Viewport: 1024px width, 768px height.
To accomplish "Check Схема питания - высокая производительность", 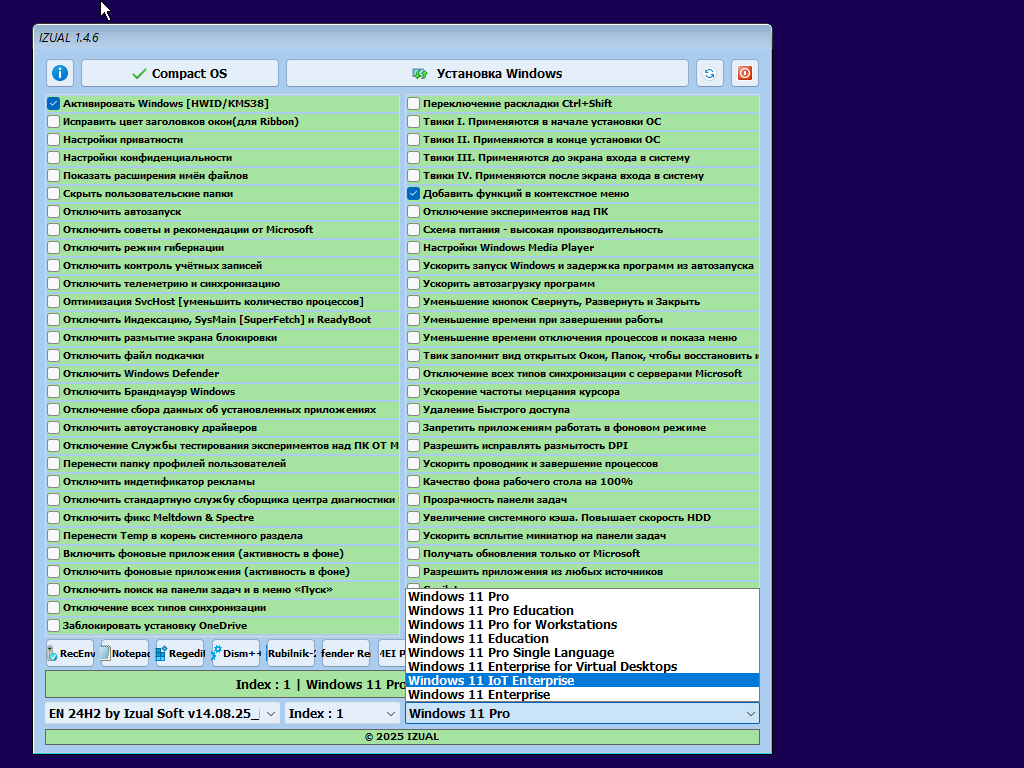I will point(413,229).
